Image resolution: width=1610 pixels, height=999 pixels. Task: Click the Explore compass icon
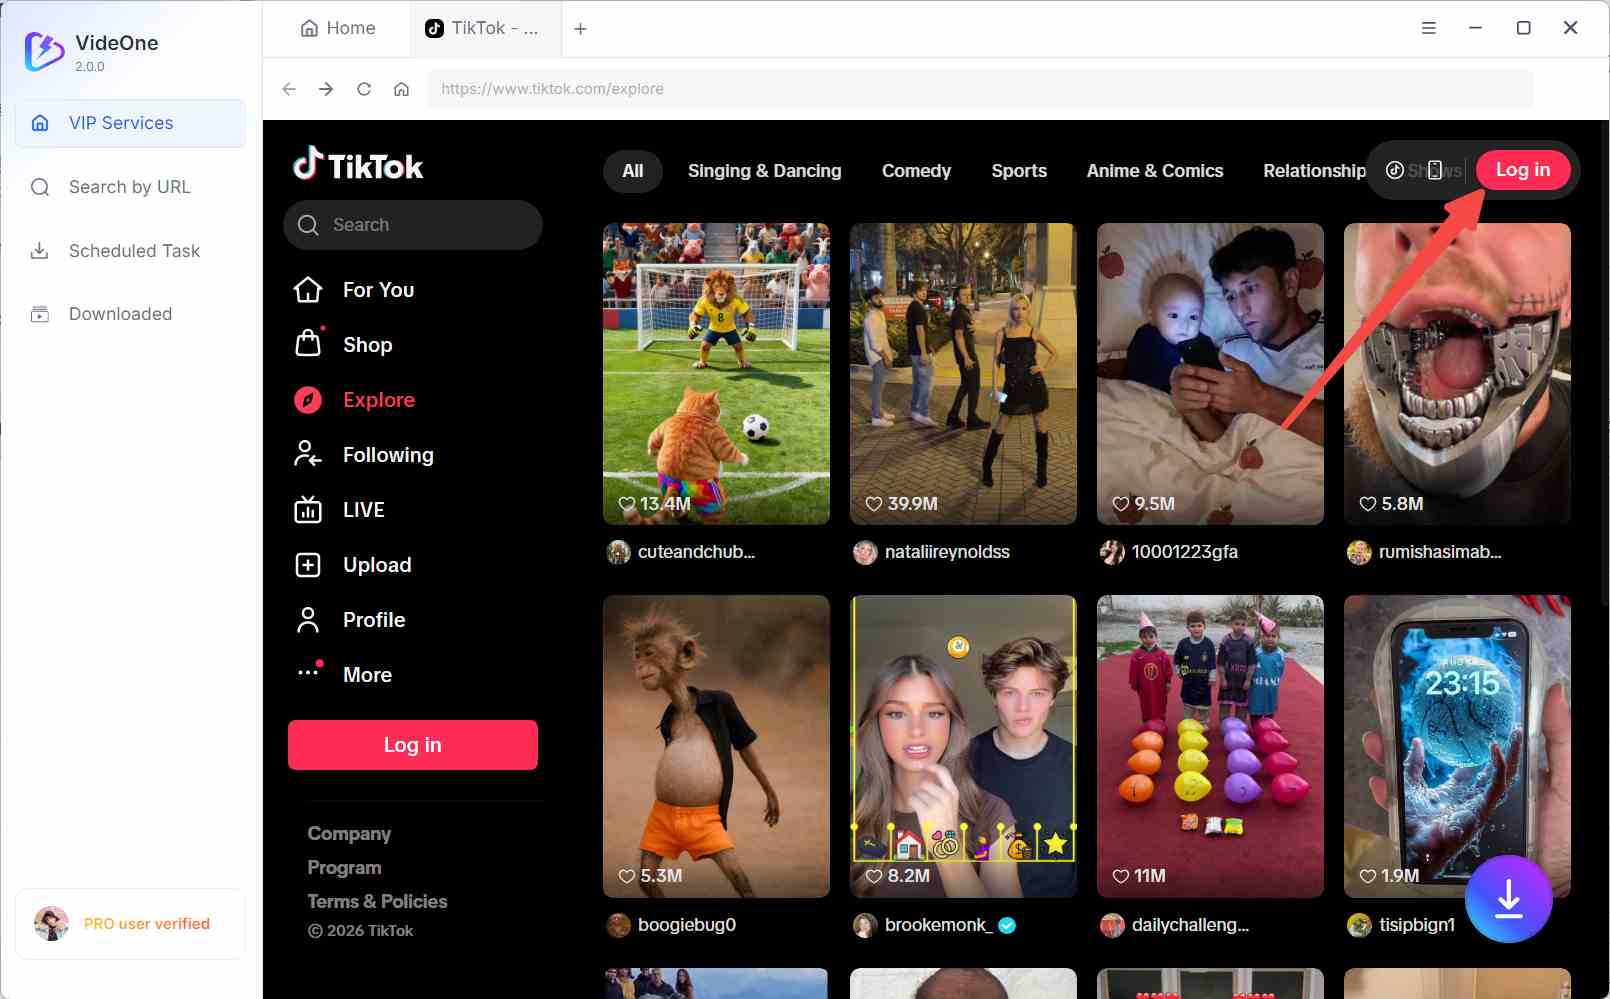pyautogui.click(x=308, y=399)
